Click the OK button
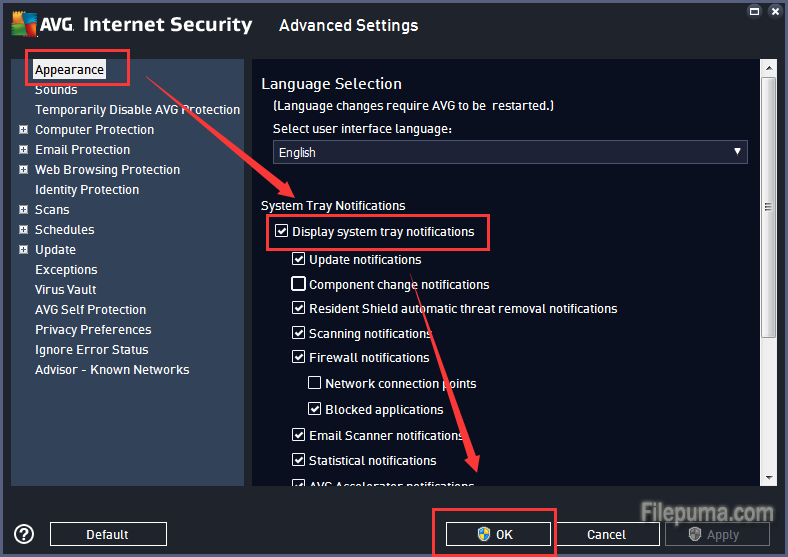788x557 pixels. pos(498,534)
